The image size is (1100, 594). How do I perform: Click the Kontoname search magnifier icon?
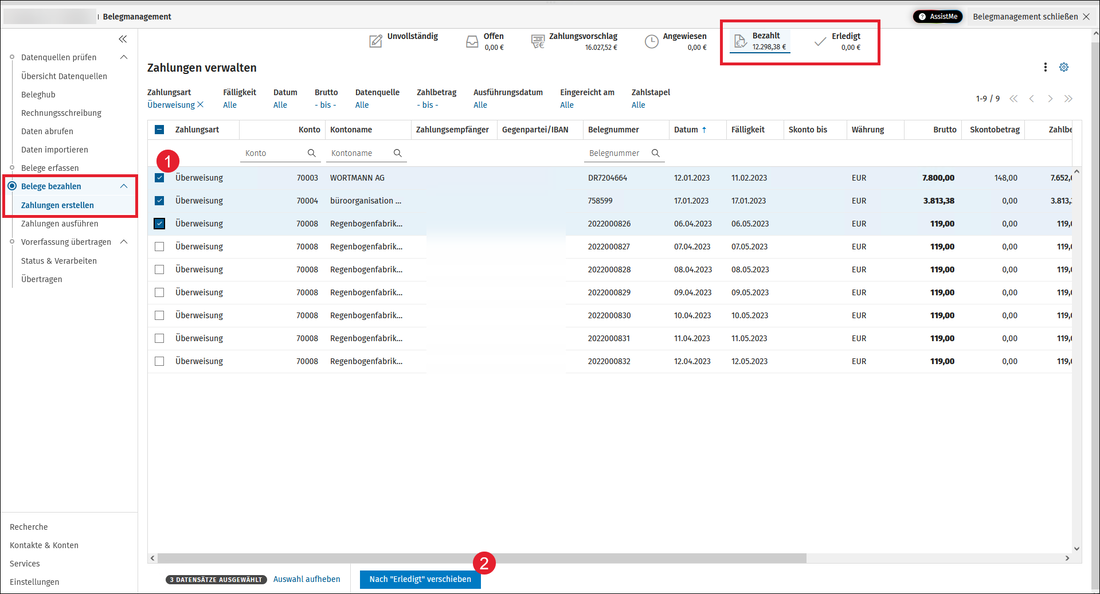tap(398, 153)
